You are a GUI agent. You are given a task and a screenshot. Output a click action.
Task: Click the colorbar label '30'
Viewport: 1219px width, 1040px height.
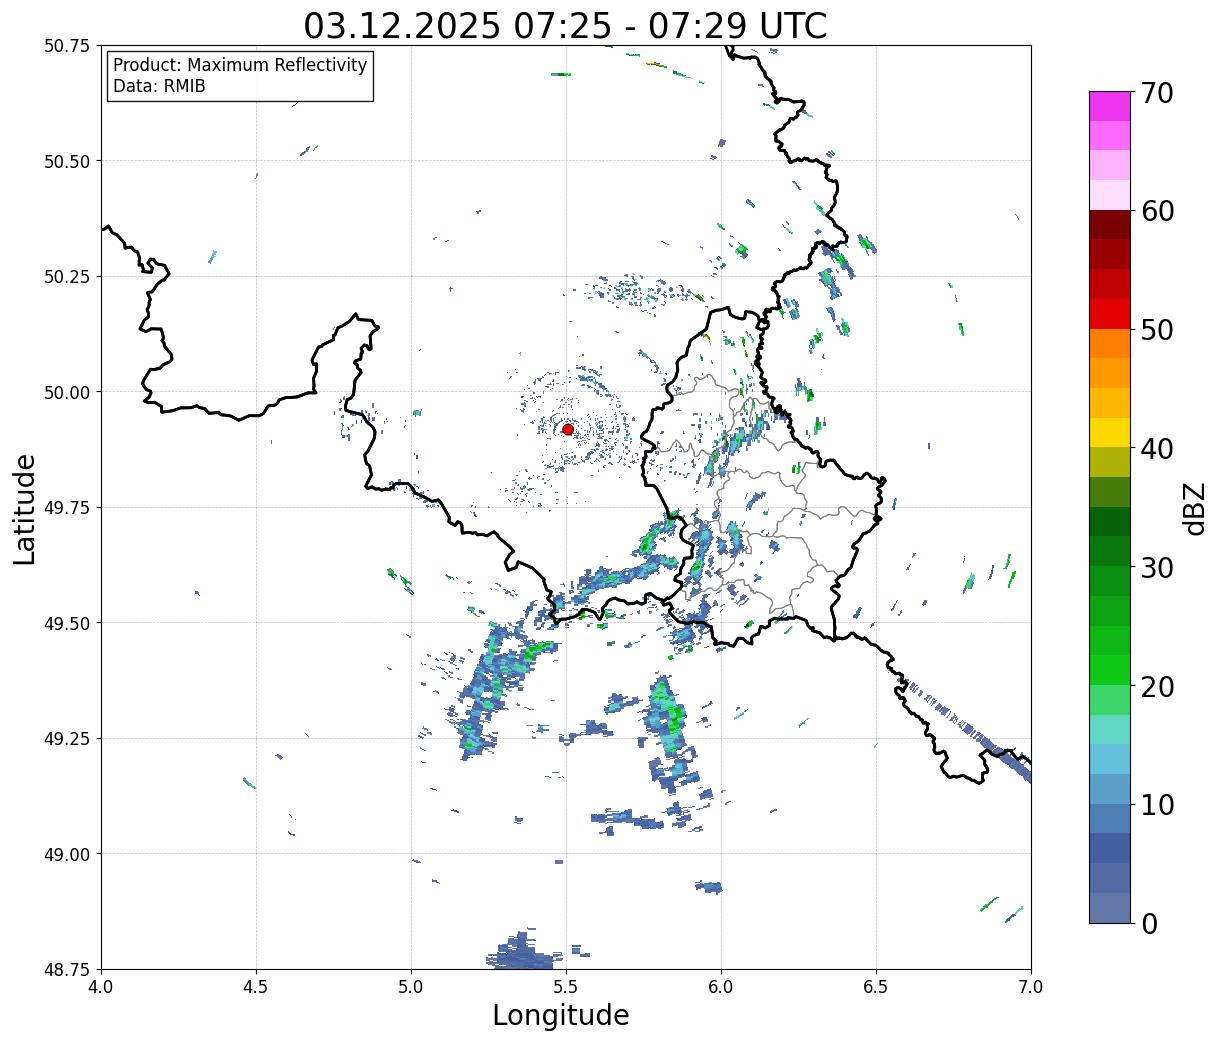(1156, 568)
